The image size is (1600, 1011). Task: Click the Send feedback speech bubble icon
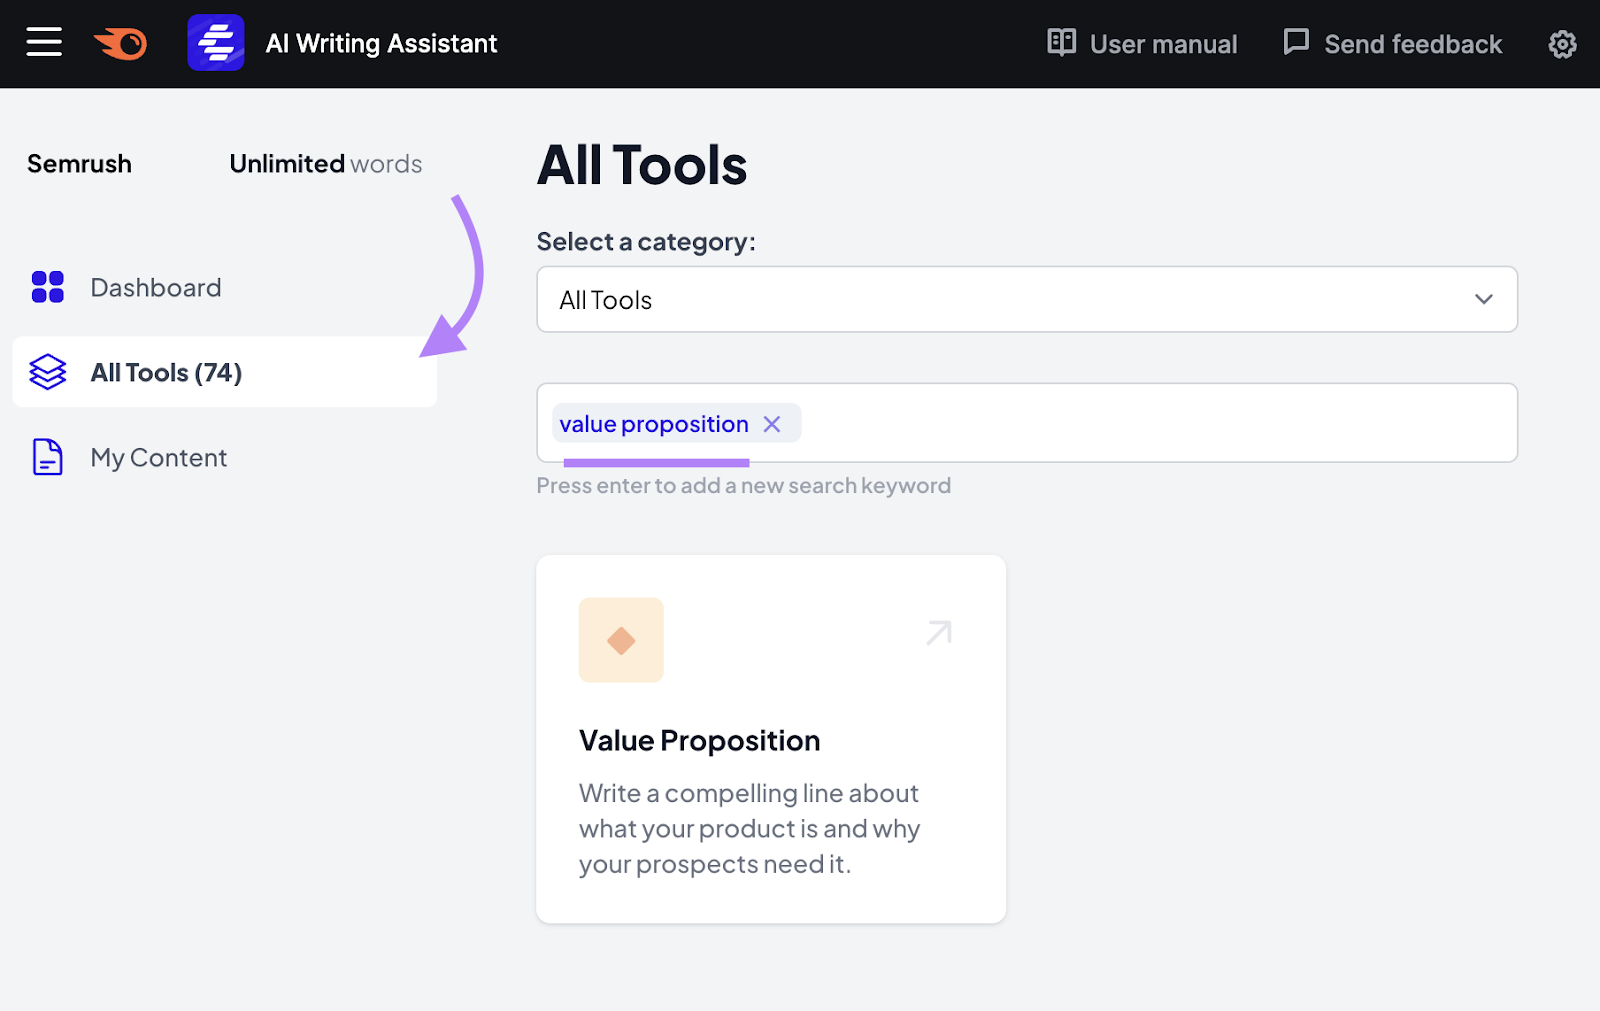point(1295,42)
